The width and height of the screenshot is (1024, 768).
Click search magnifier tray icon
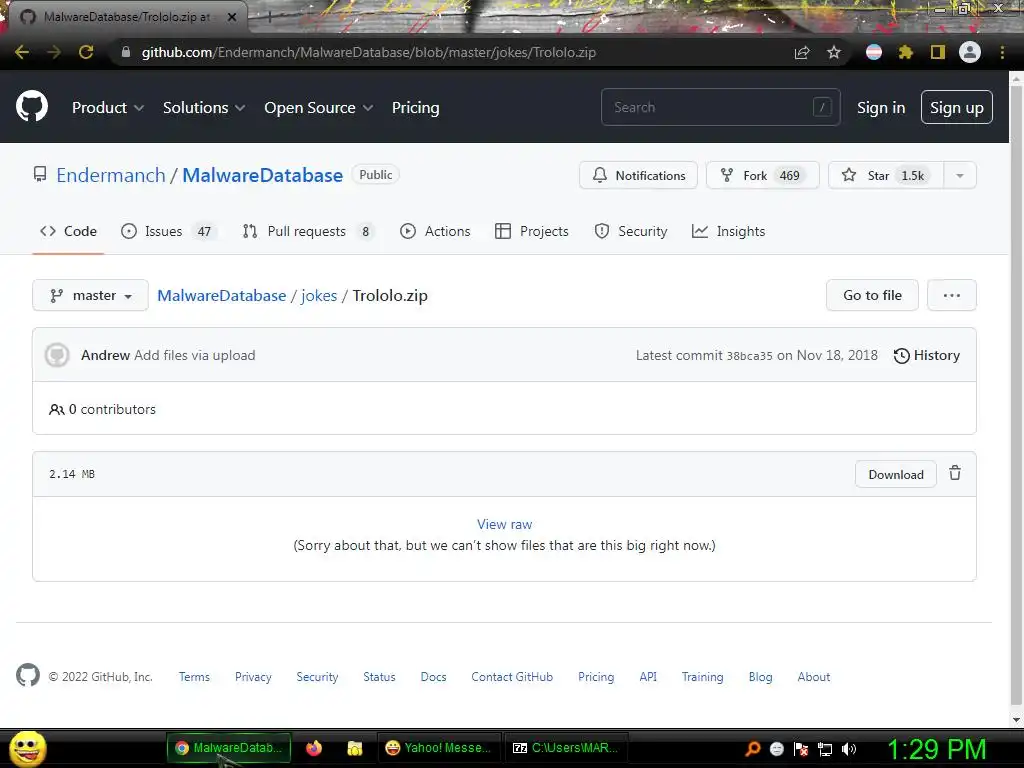(753, 749)
